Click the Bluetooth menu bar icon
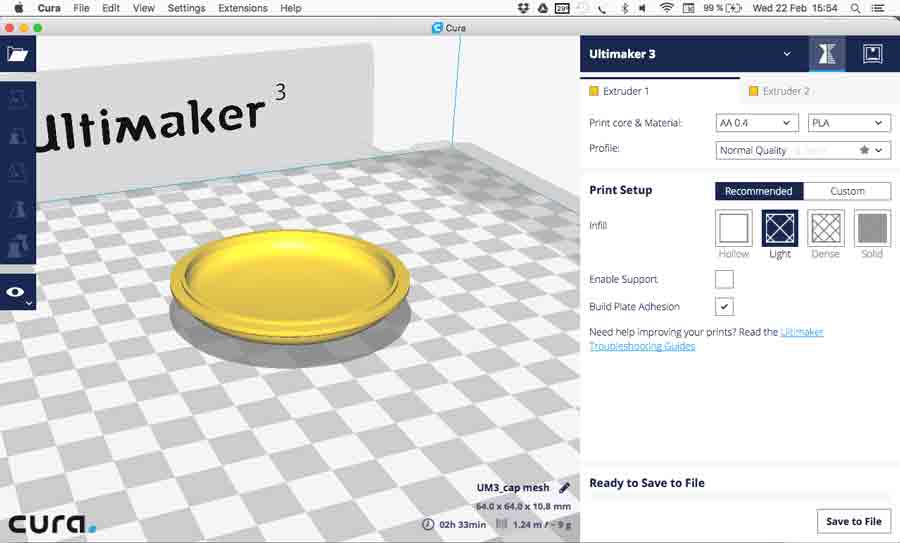The height and width of the screenshot is (543, 900). pyautogui.click(x=625, y=8)
